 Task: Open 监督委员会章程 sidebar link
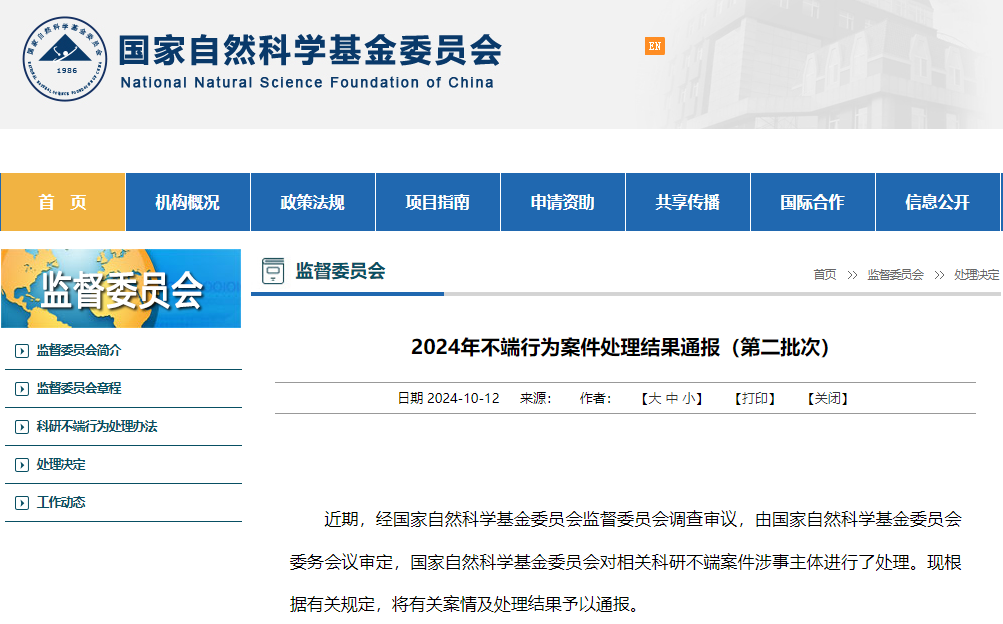(79, 388)
